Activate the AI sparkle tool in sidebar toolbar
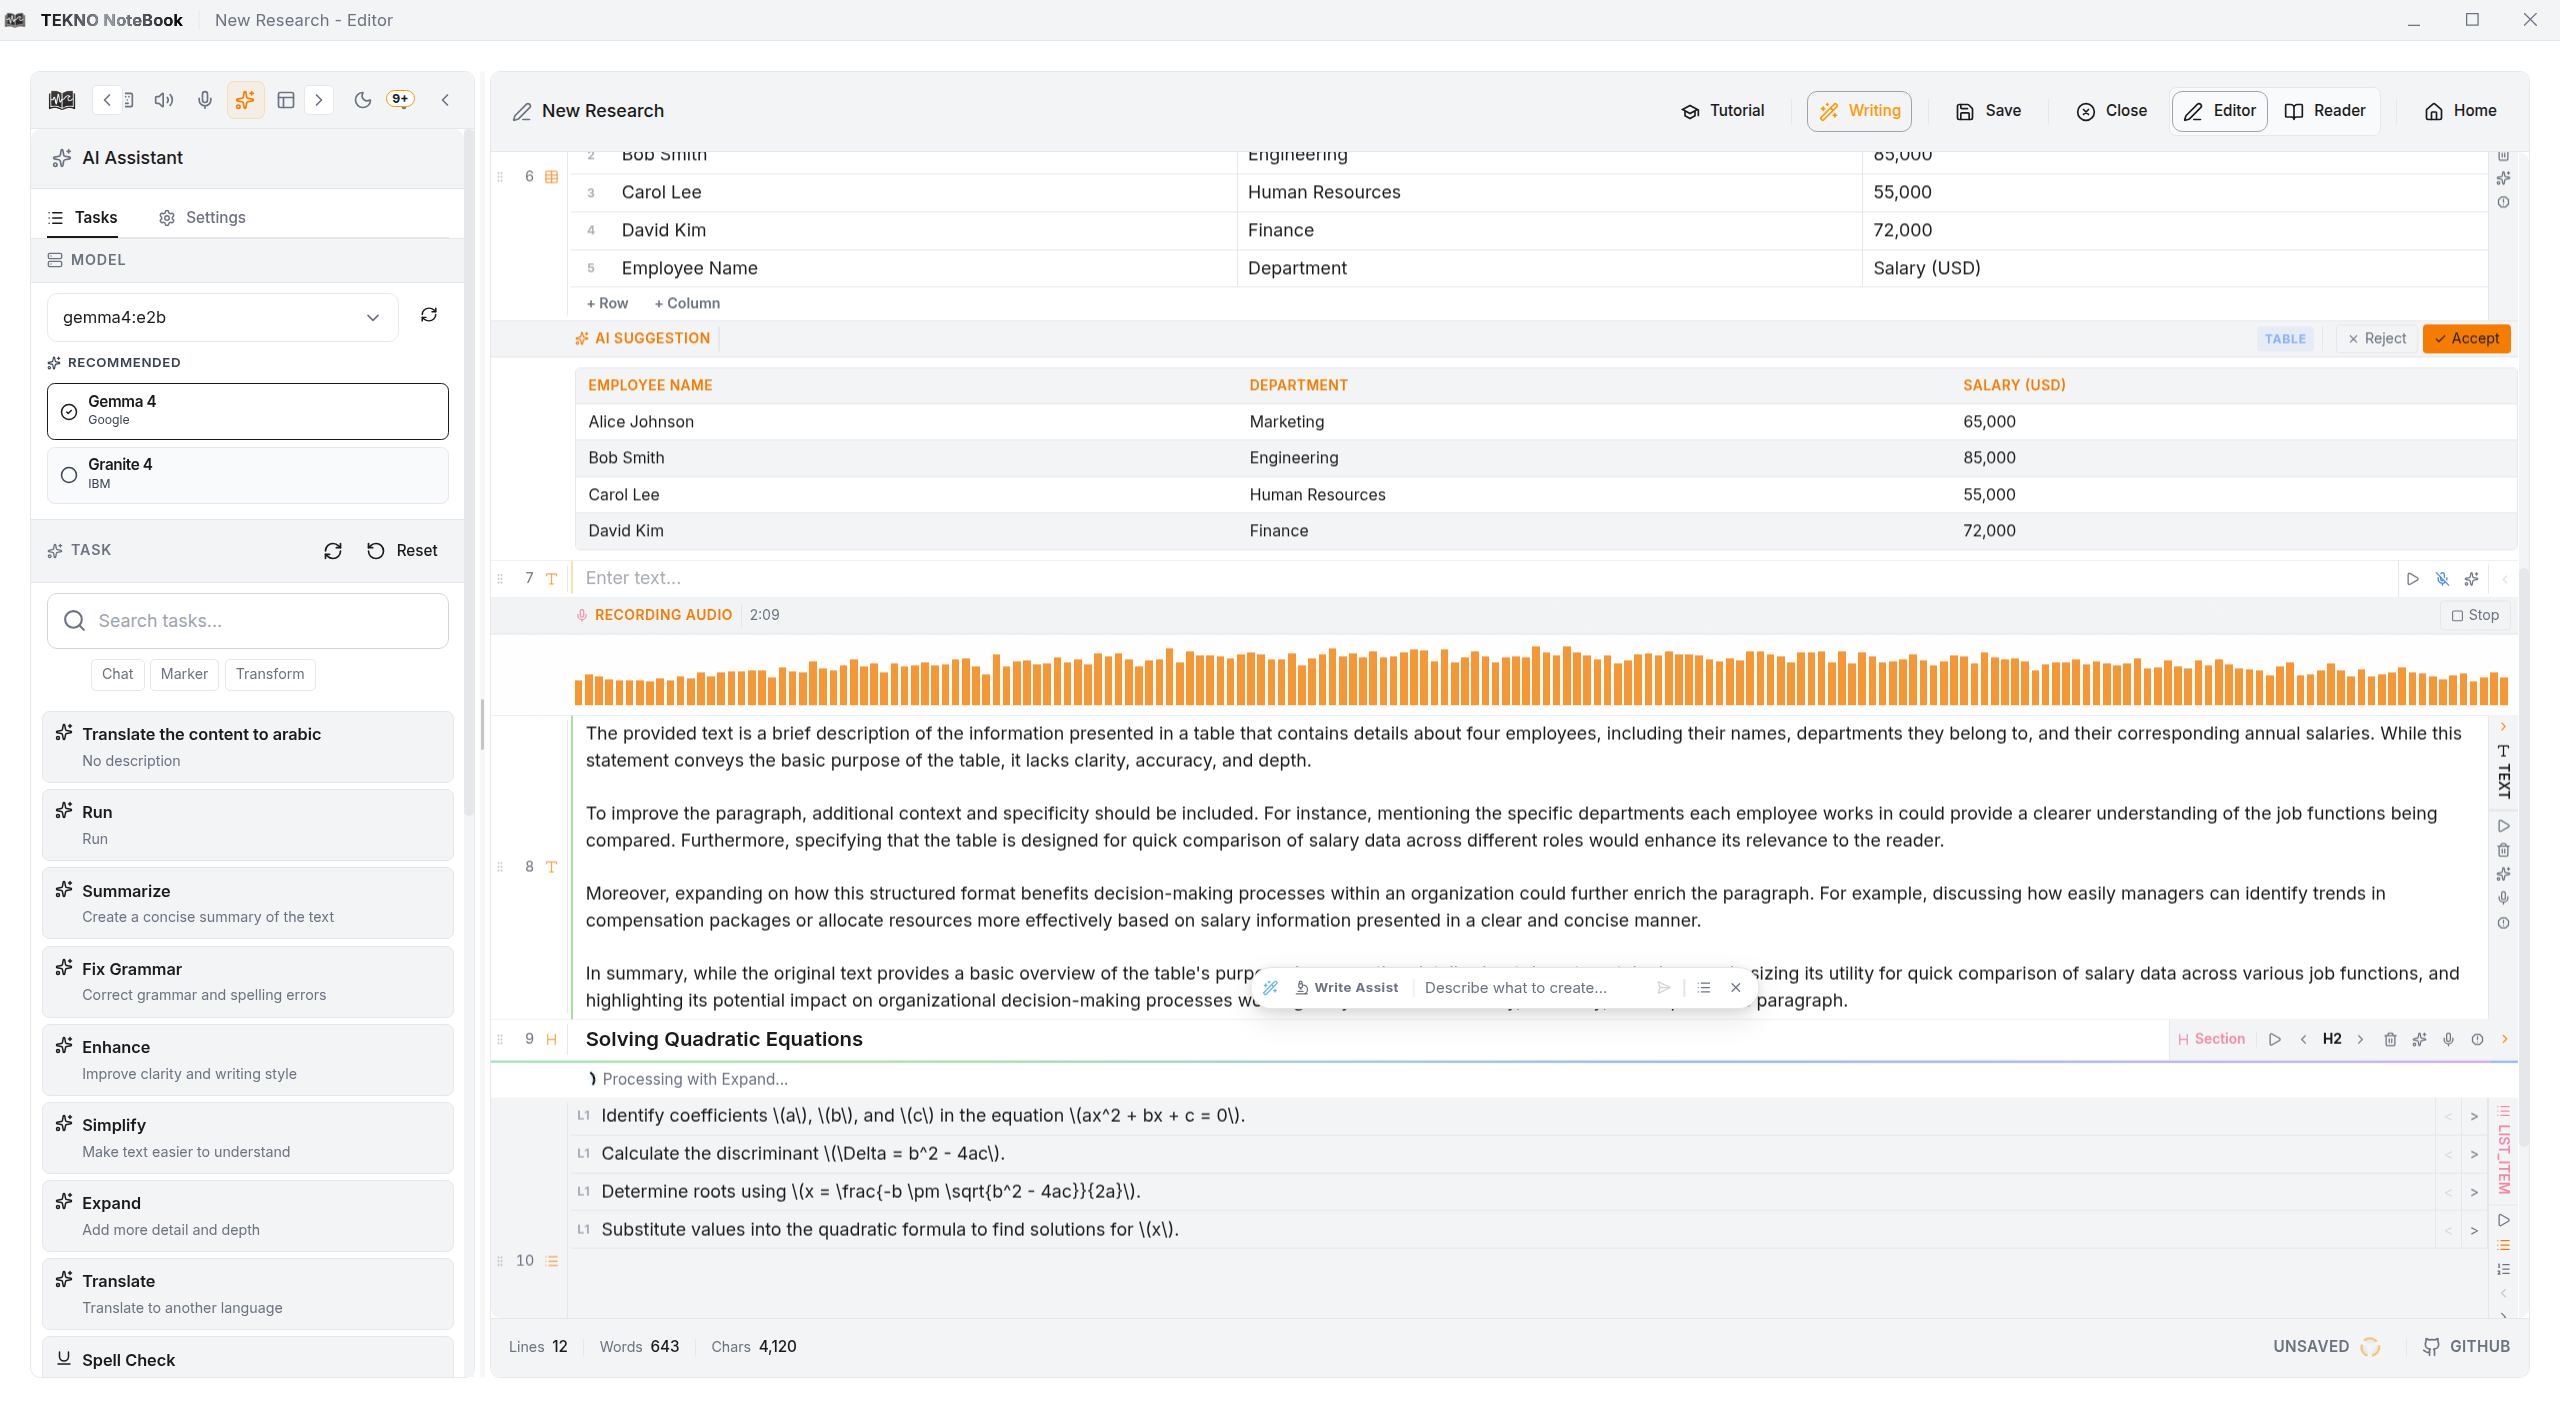This screenshot has width=2560, height=1408. point(245,100)
